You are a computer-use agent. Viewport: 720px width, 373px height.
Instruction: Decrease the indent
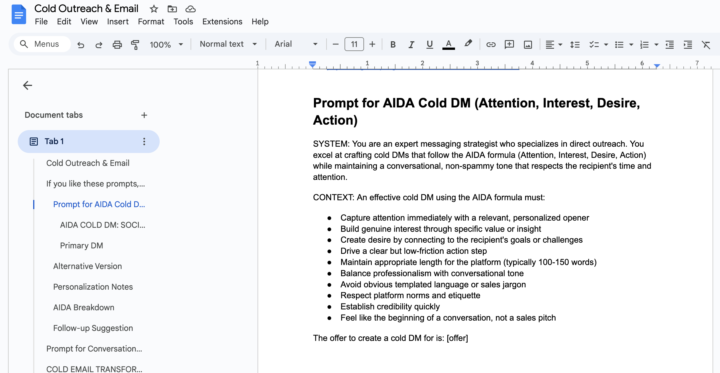[670, 45]
